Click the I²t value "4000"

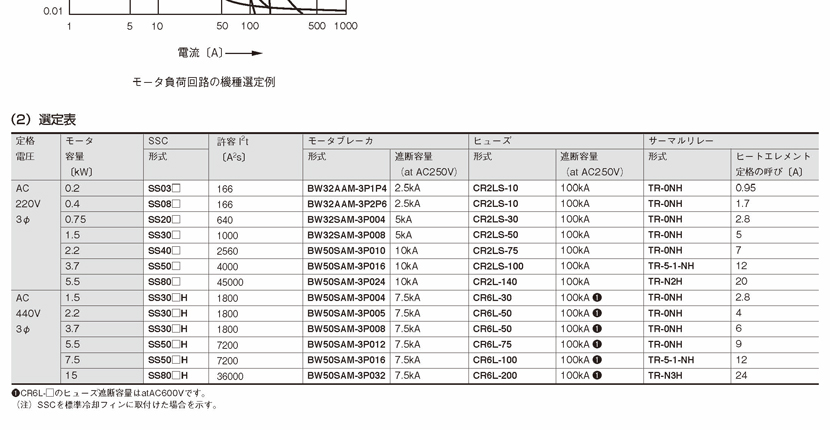pos(227,267)
